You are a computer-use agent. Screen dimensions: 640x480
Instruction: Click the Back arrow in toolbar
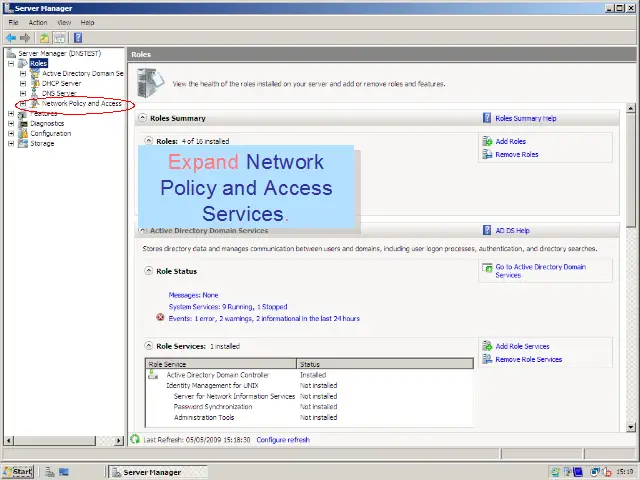coord(11,38)
